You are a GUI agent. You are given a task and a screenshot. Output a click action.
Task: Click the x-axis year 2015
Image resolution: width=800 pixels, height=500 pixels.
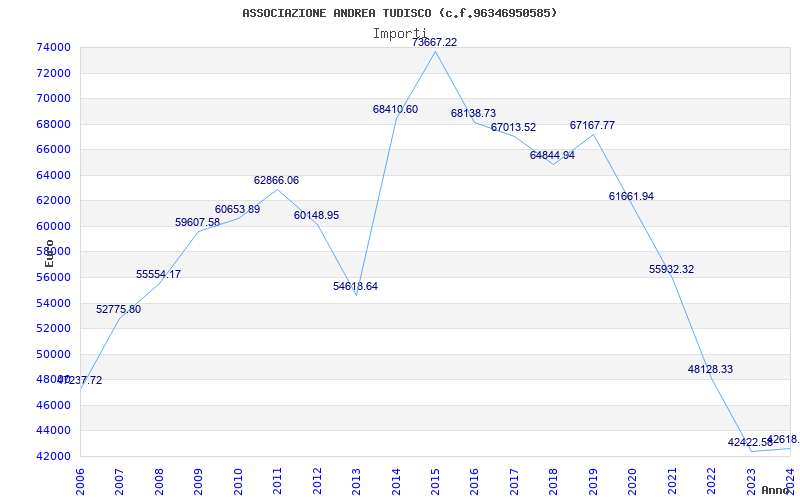pyautogui.click(x=435, y=481)
